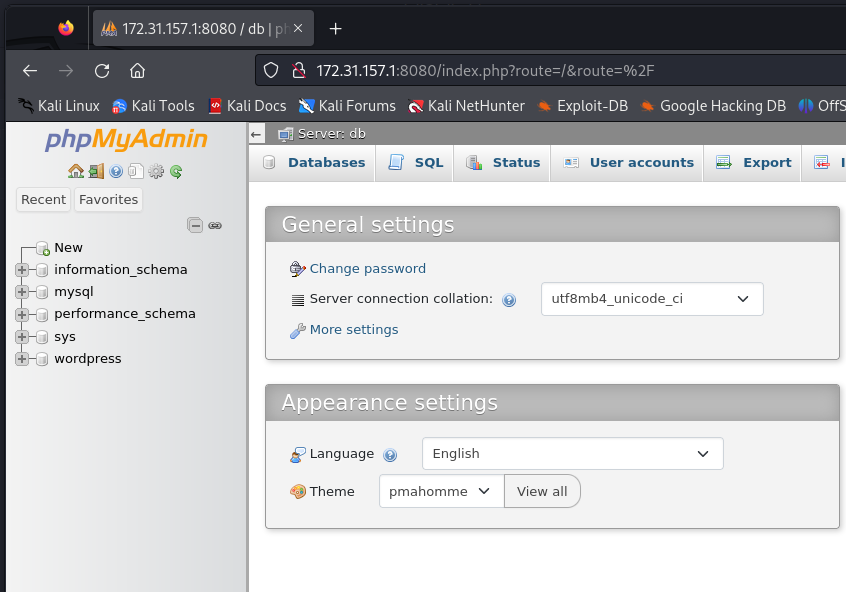Click the Log out door icon

(96, 171)
